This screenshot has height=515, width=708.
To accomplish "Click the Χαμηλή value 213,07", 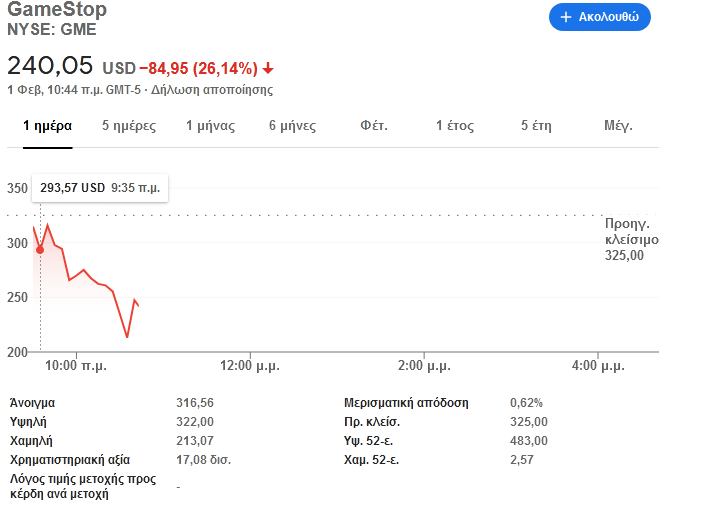I will [x=195, y=441].
